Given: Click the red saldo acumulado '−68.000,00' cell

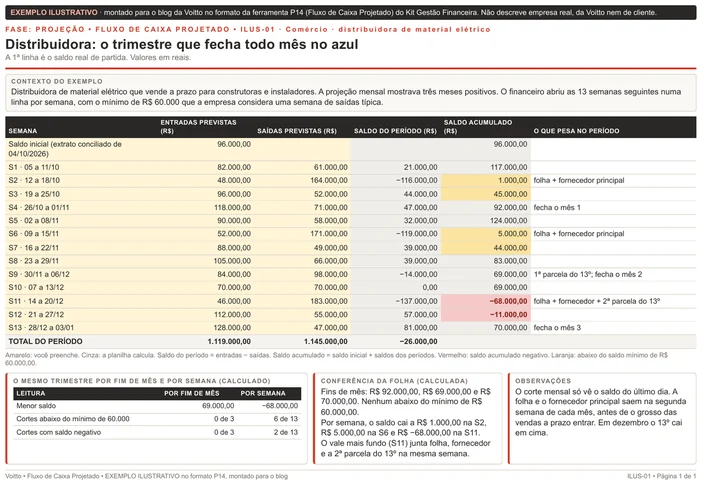Looking at the screenshot, I should click(x=486, y=301).
